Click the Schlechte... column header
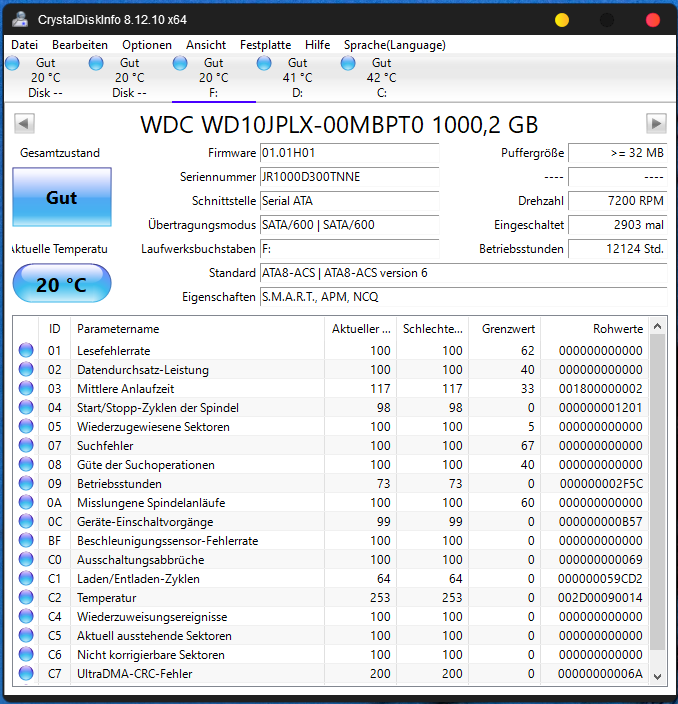 432,329
